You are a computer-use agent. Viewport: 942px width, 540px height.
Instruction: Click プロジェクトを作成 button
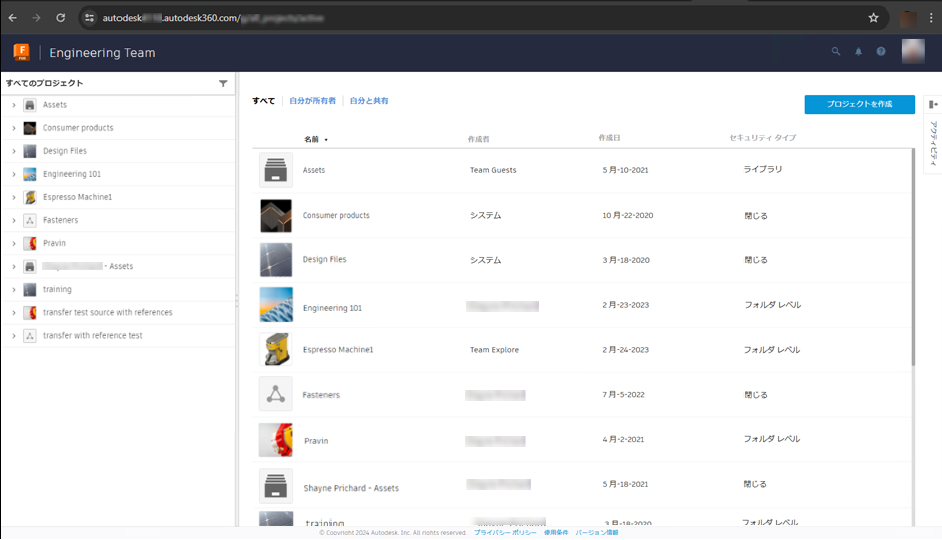(x=860, y=104)
